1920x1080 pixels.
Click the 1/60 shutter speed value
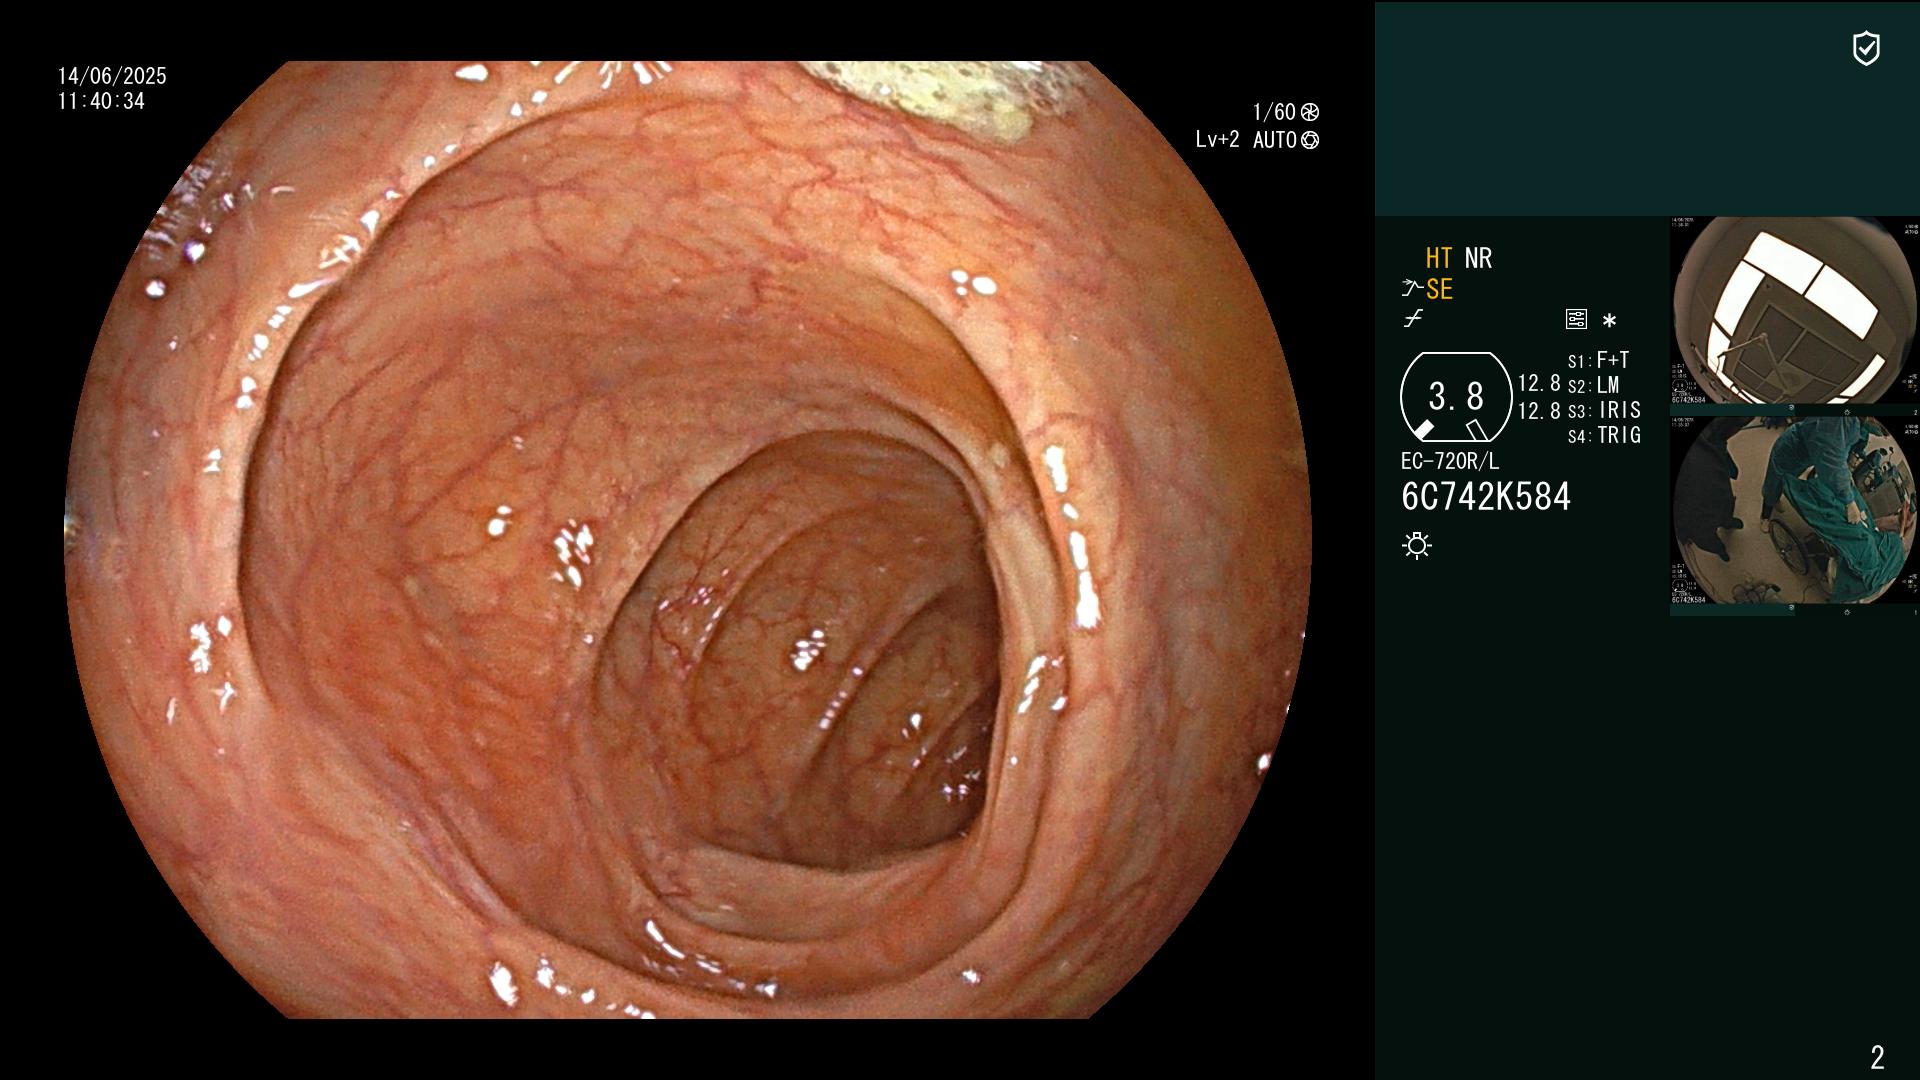[x=1274, y=112]
